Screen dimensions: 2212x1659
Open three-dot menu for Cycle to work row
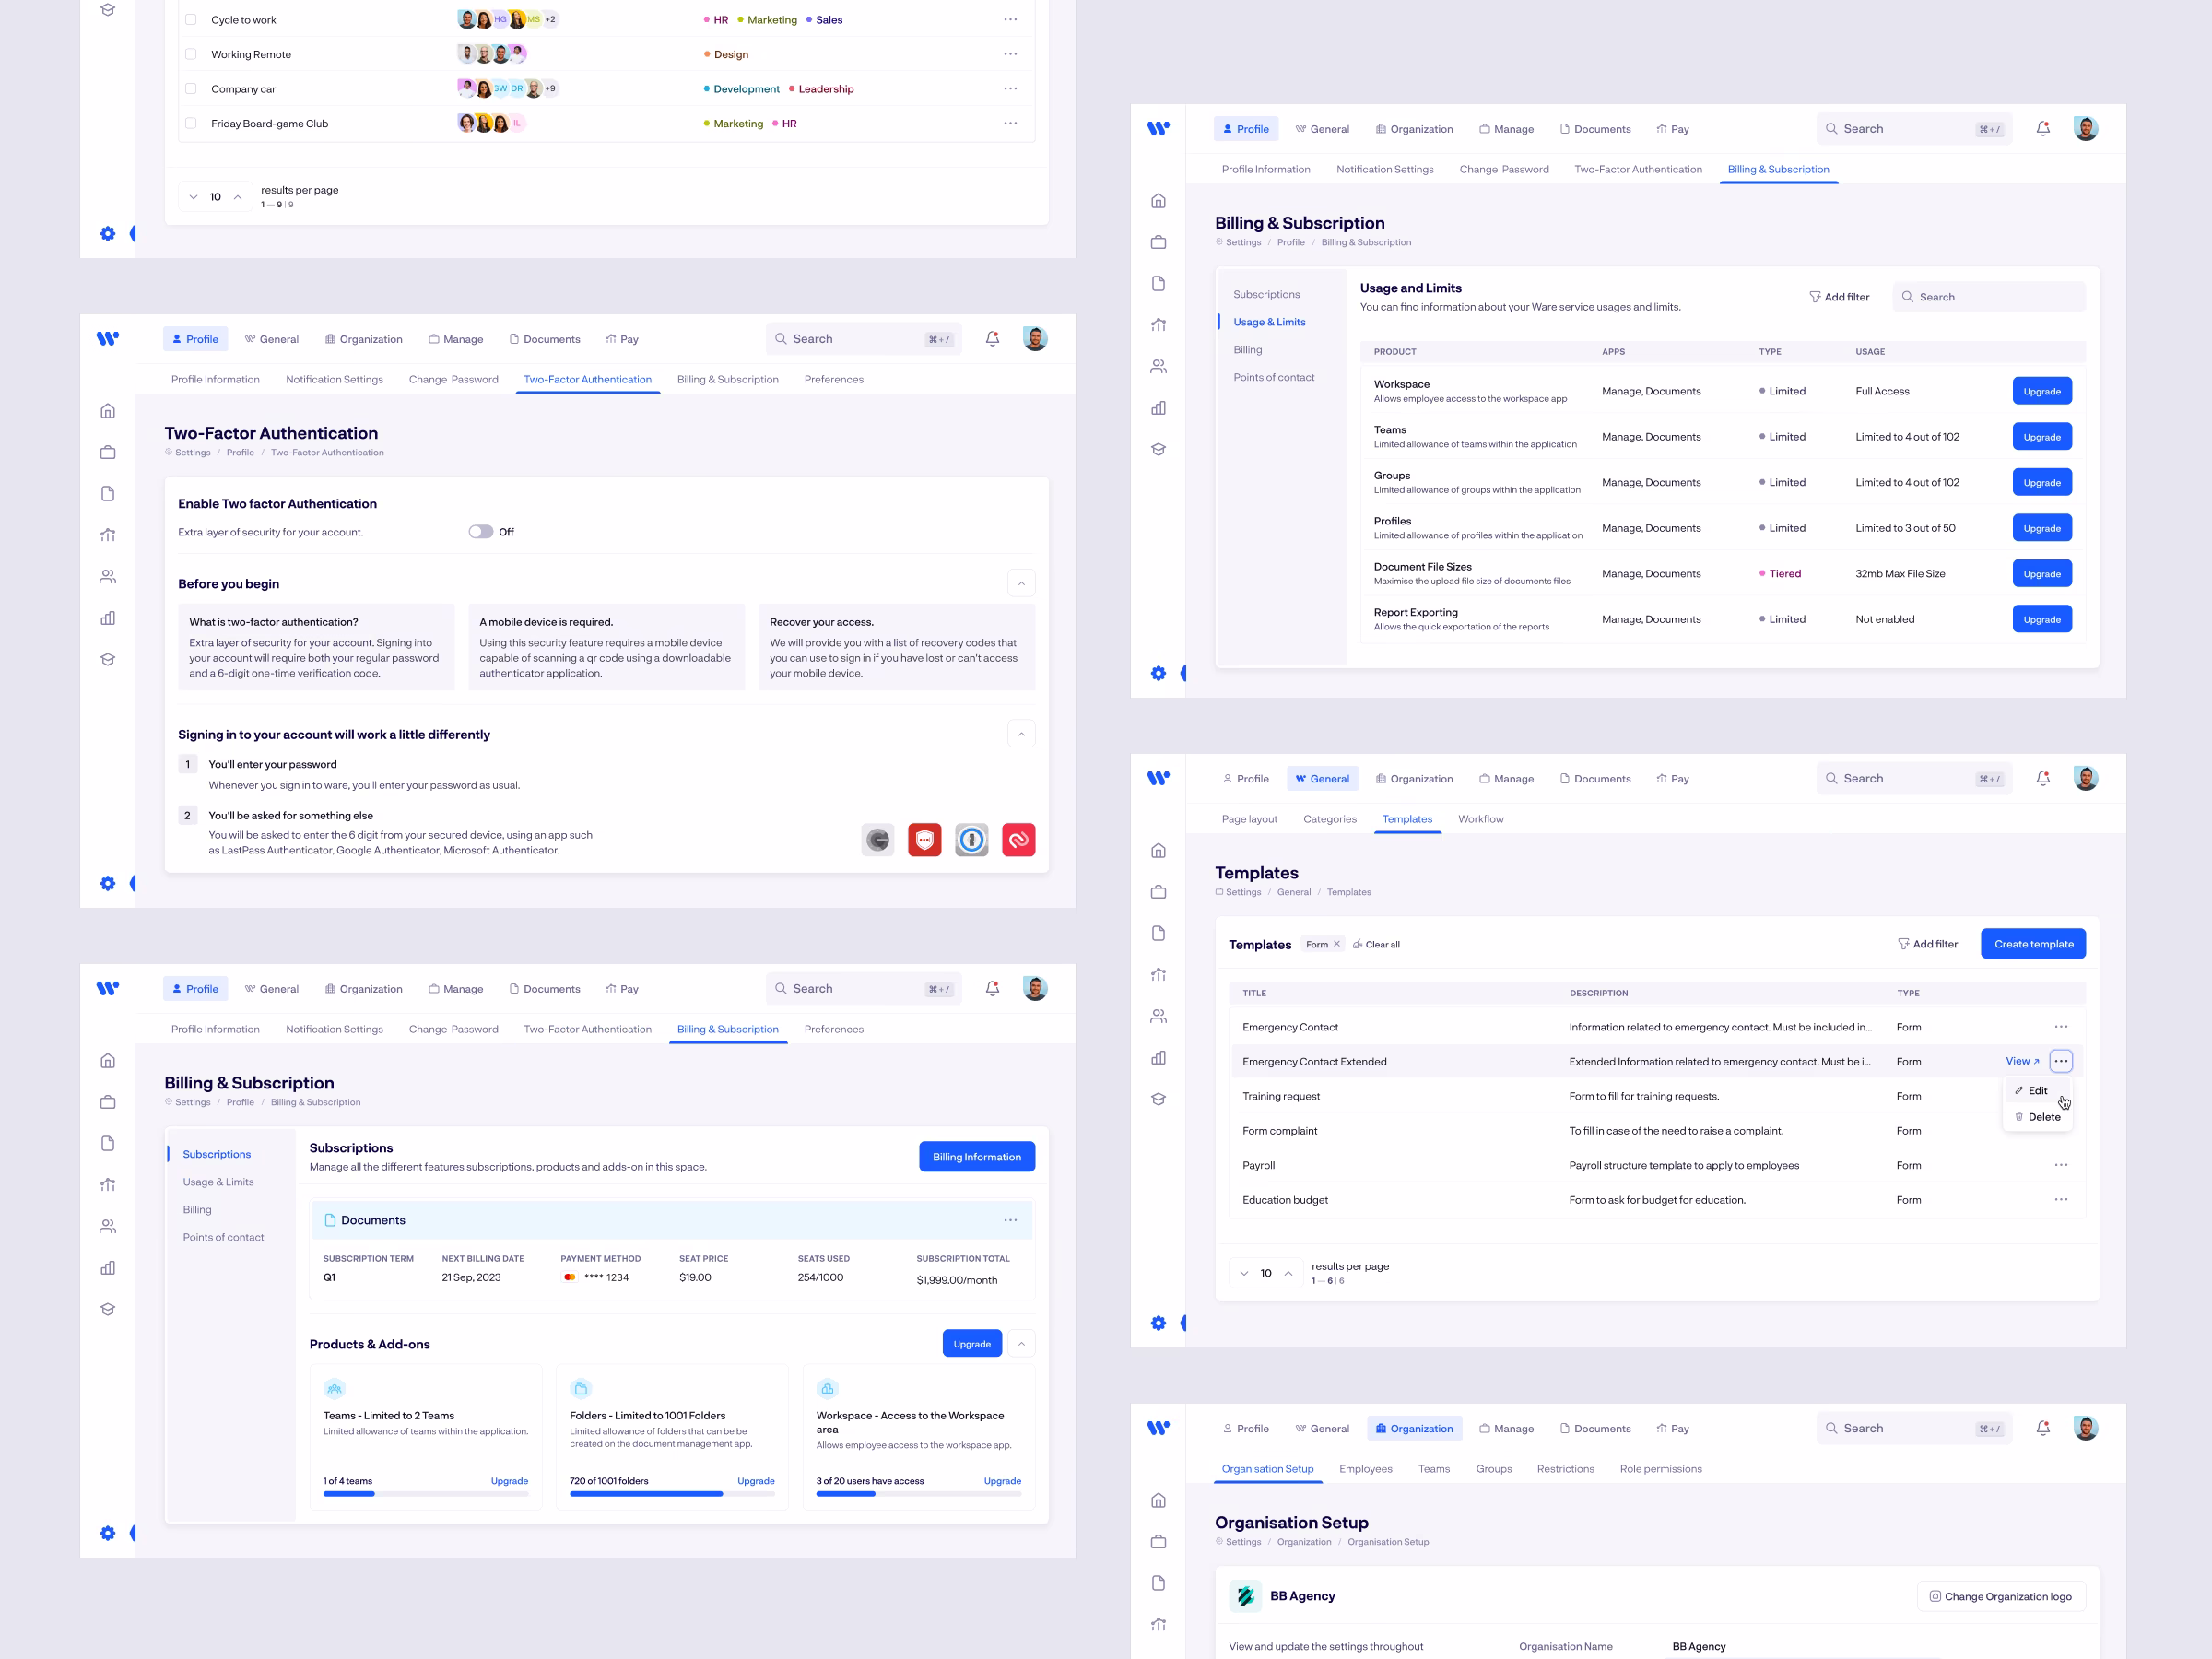[1010, 20]
